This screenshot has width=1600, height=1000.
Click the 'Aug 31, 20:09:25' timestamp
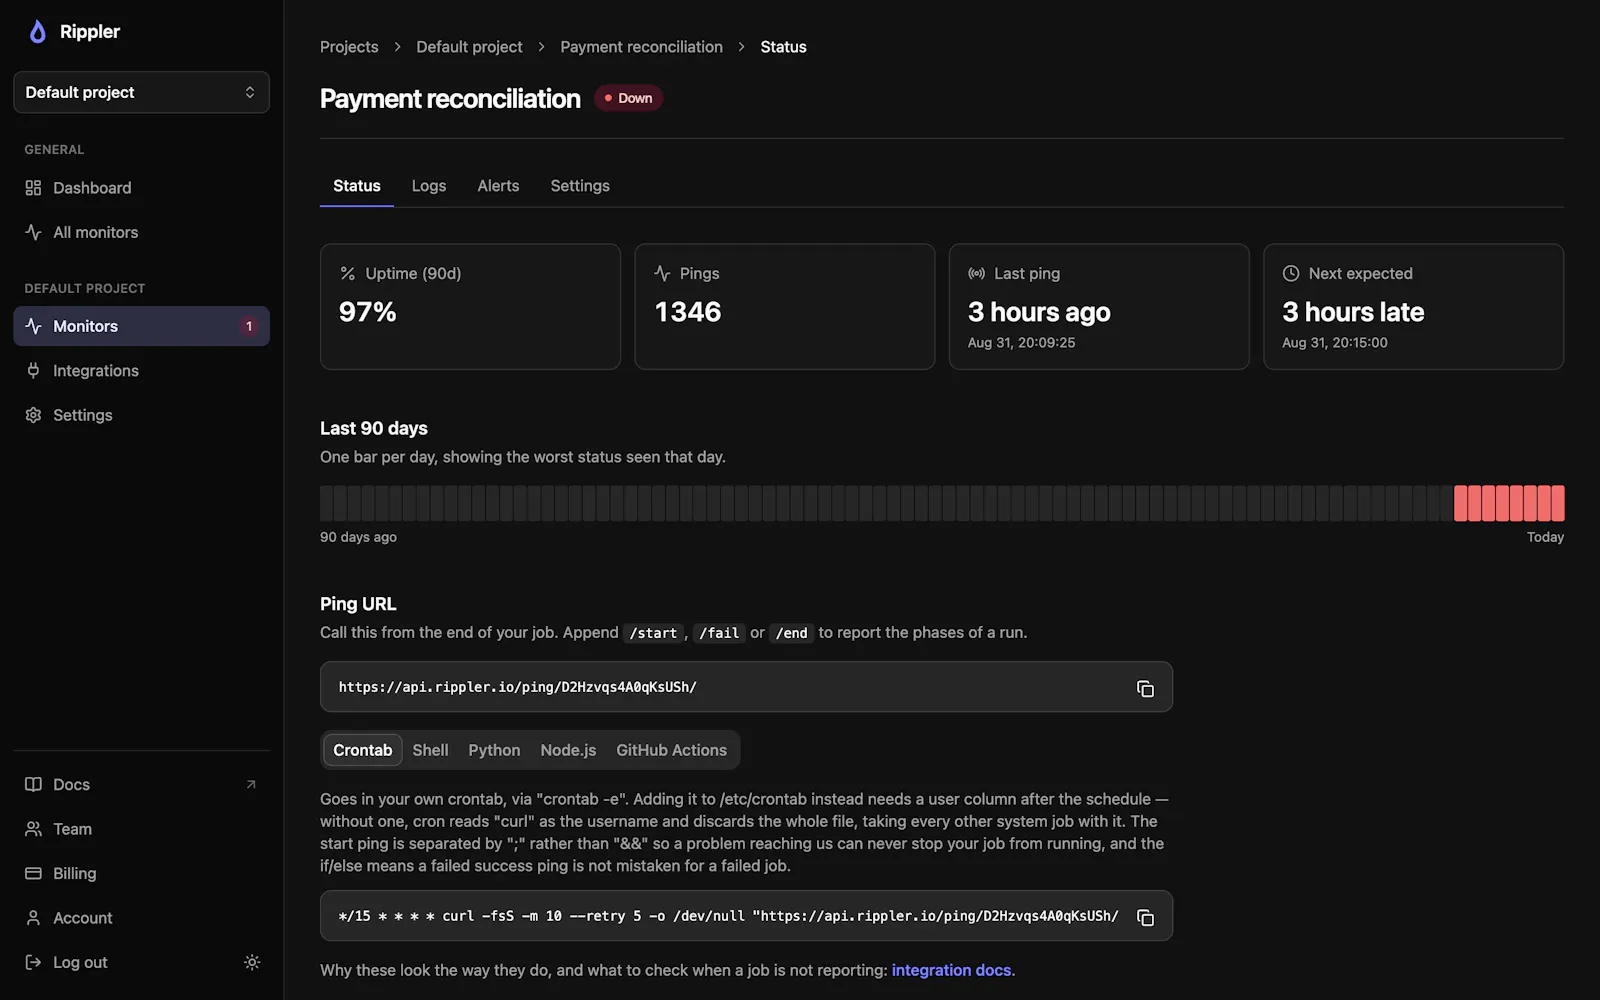click(x=1021, y=342)
